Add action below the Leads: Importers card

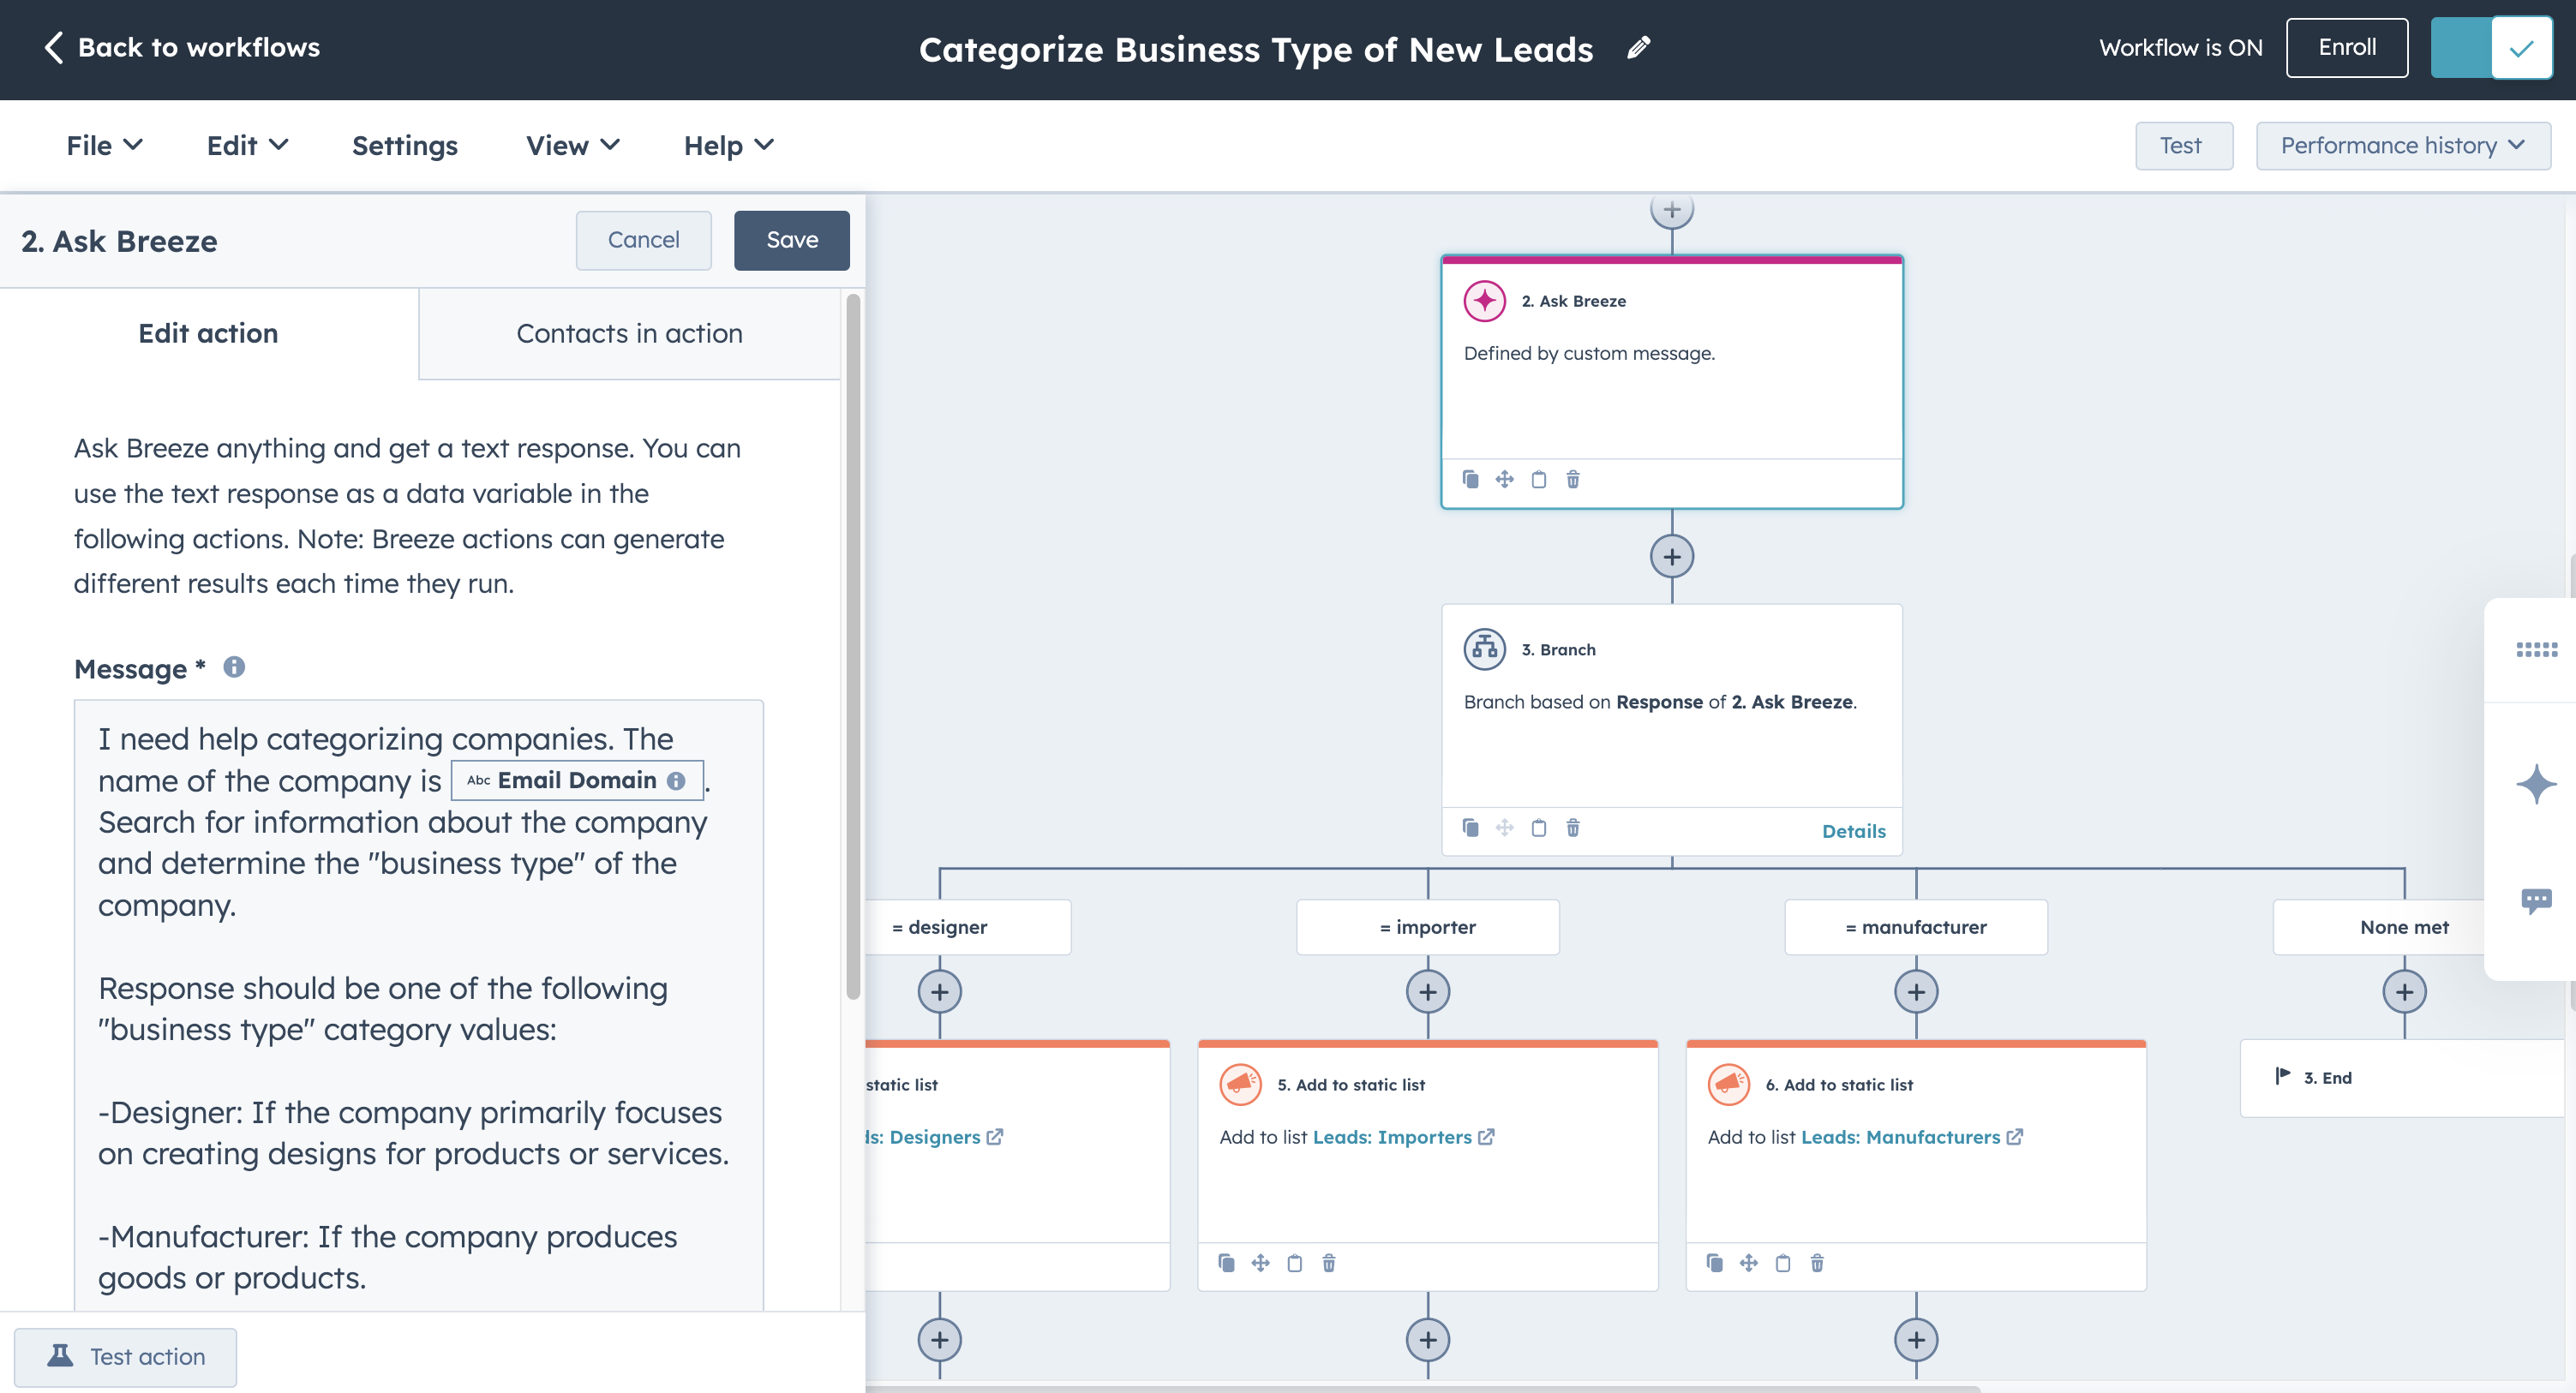tap(1427, 1339)
